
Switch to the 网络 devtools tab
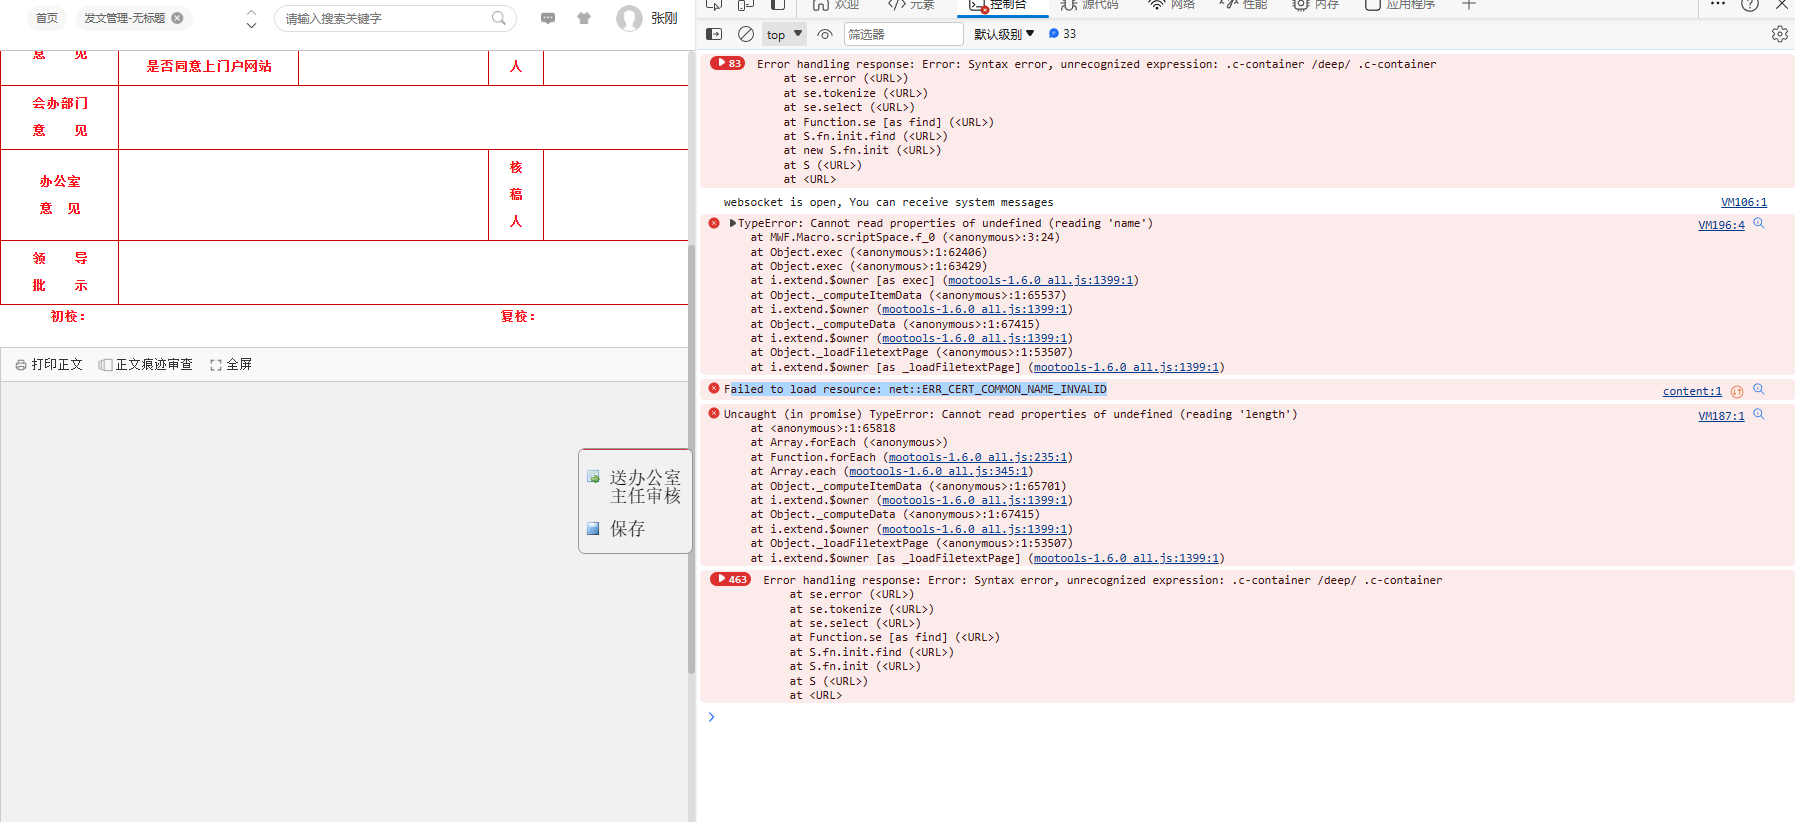pyautogui.click(x=1172, y=5)
